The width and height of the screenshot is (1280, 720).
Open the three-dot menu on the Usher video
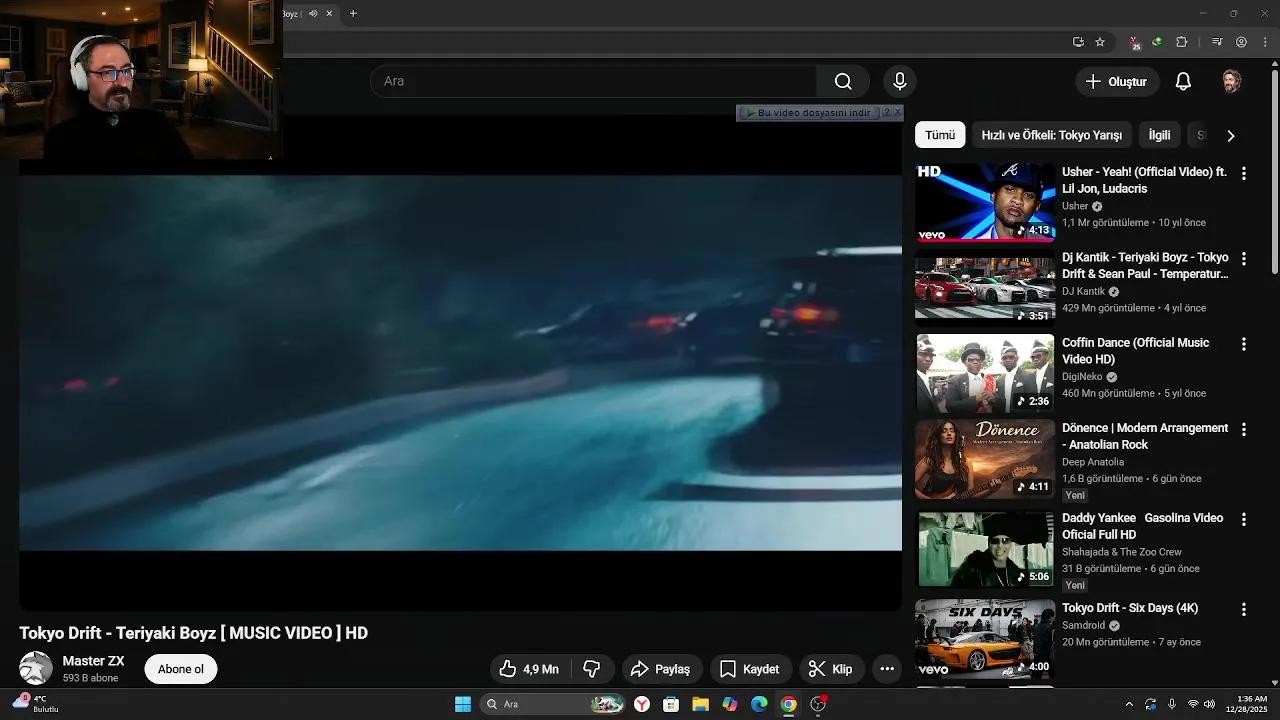[1243, 172]
